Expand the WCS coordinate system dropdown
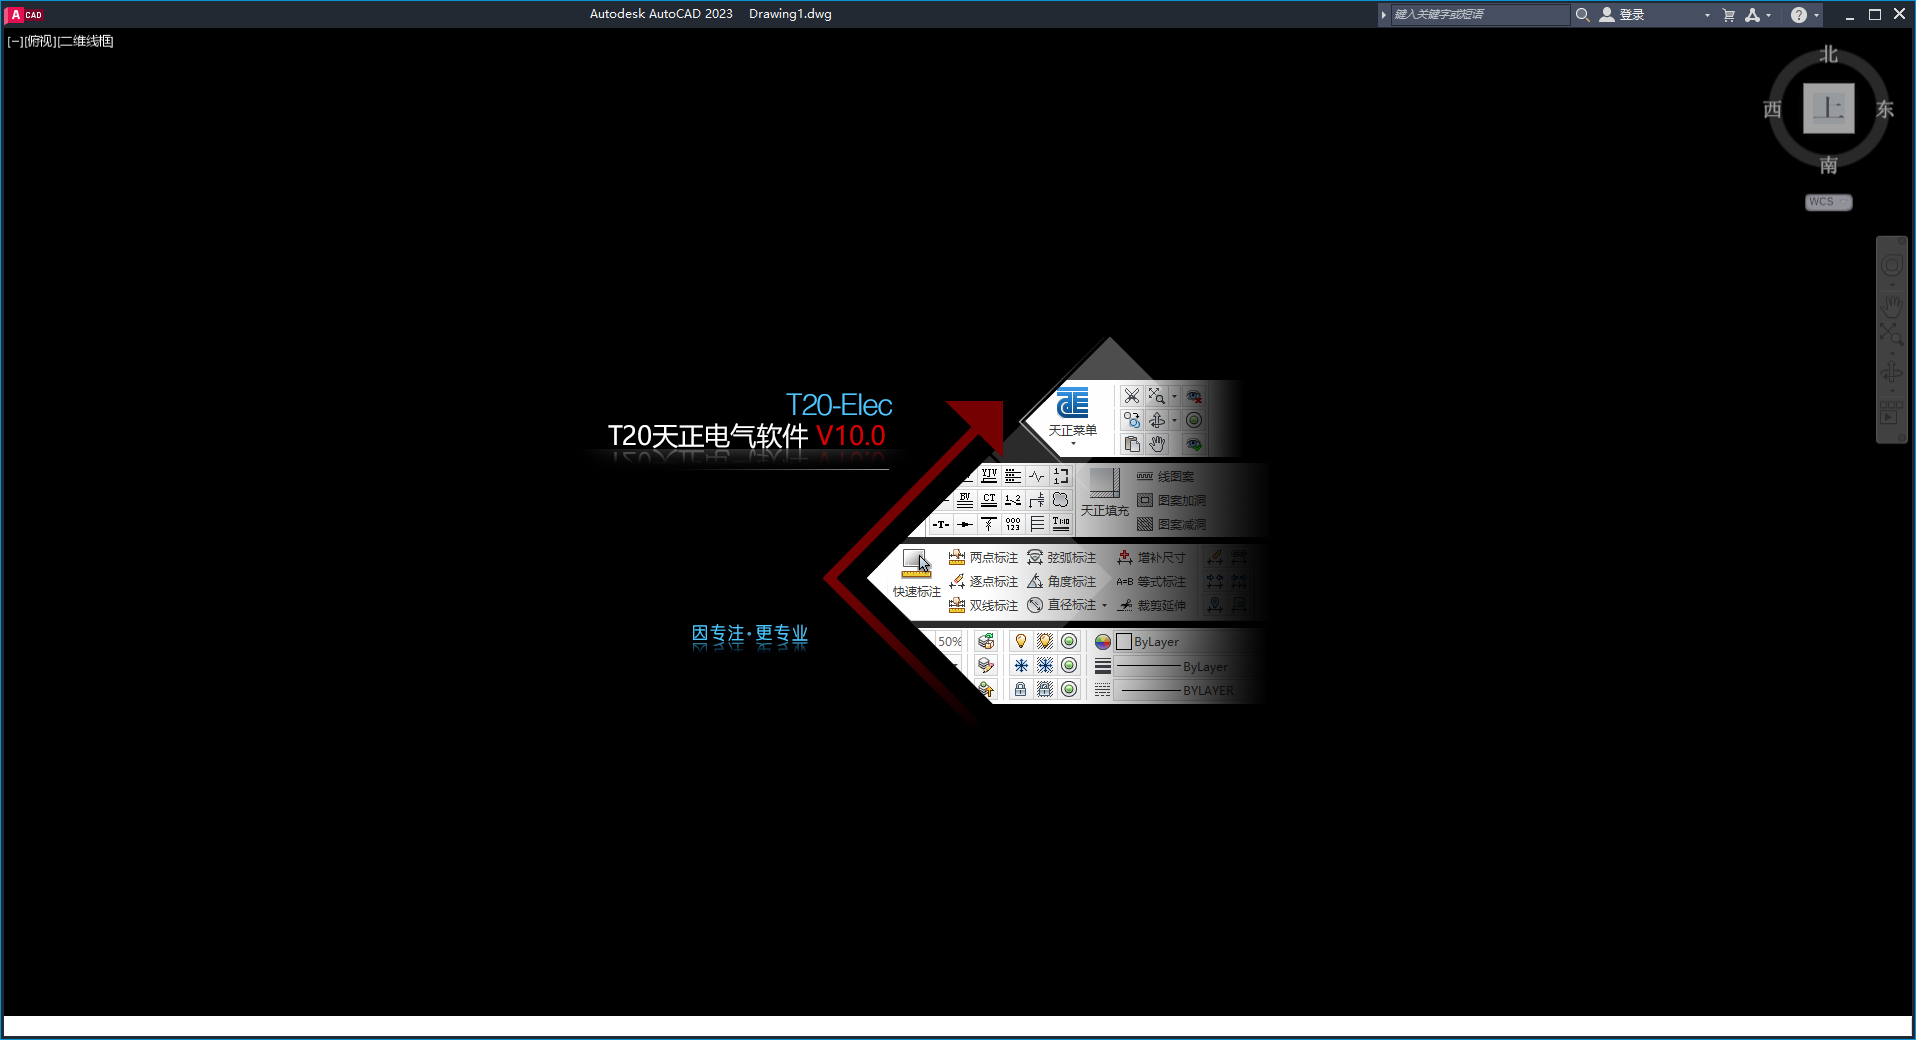Image resolution: width=1916 pixels, height=1040 pixels. pyautogui.click(x=1829, y=202)
